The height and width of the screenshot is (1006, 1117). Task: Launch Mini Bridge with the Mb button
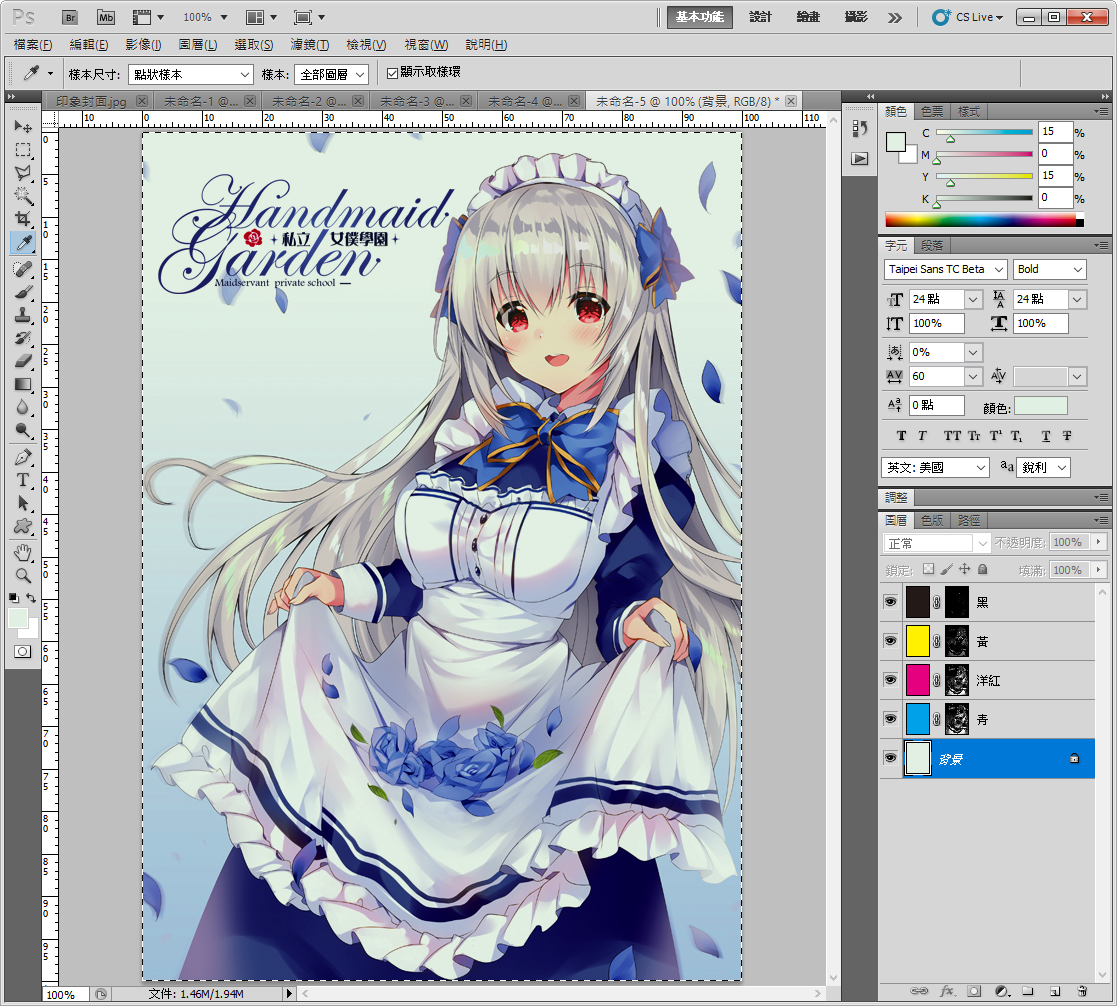pos(105,18)
